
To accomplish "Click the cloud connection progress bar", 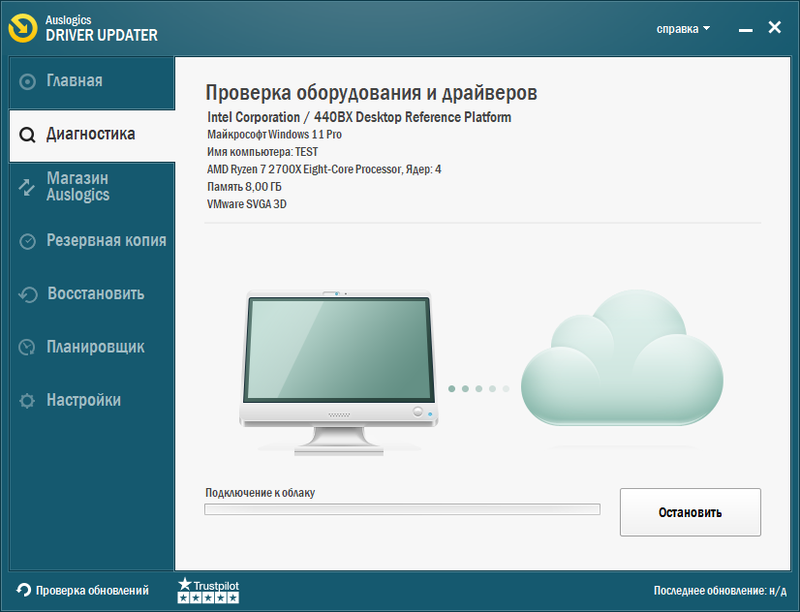I will tap(402, 509).
